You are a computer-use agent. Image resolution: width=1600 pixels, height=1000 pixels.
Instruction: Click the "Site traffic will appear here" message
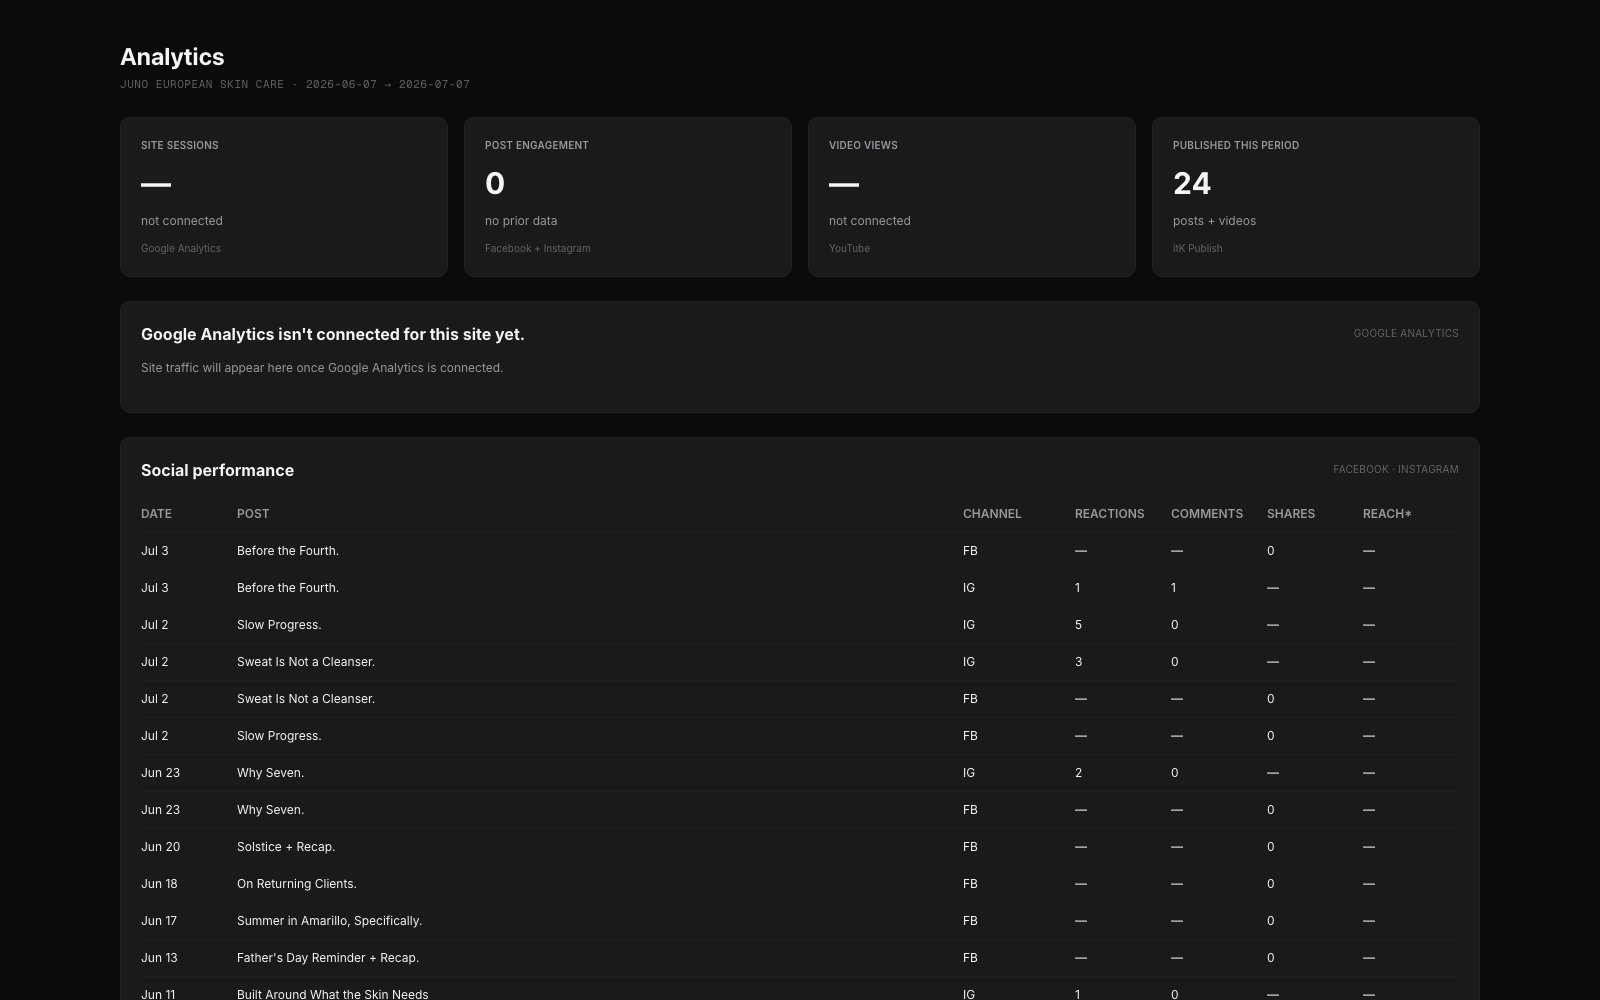(x=322, y=368)
